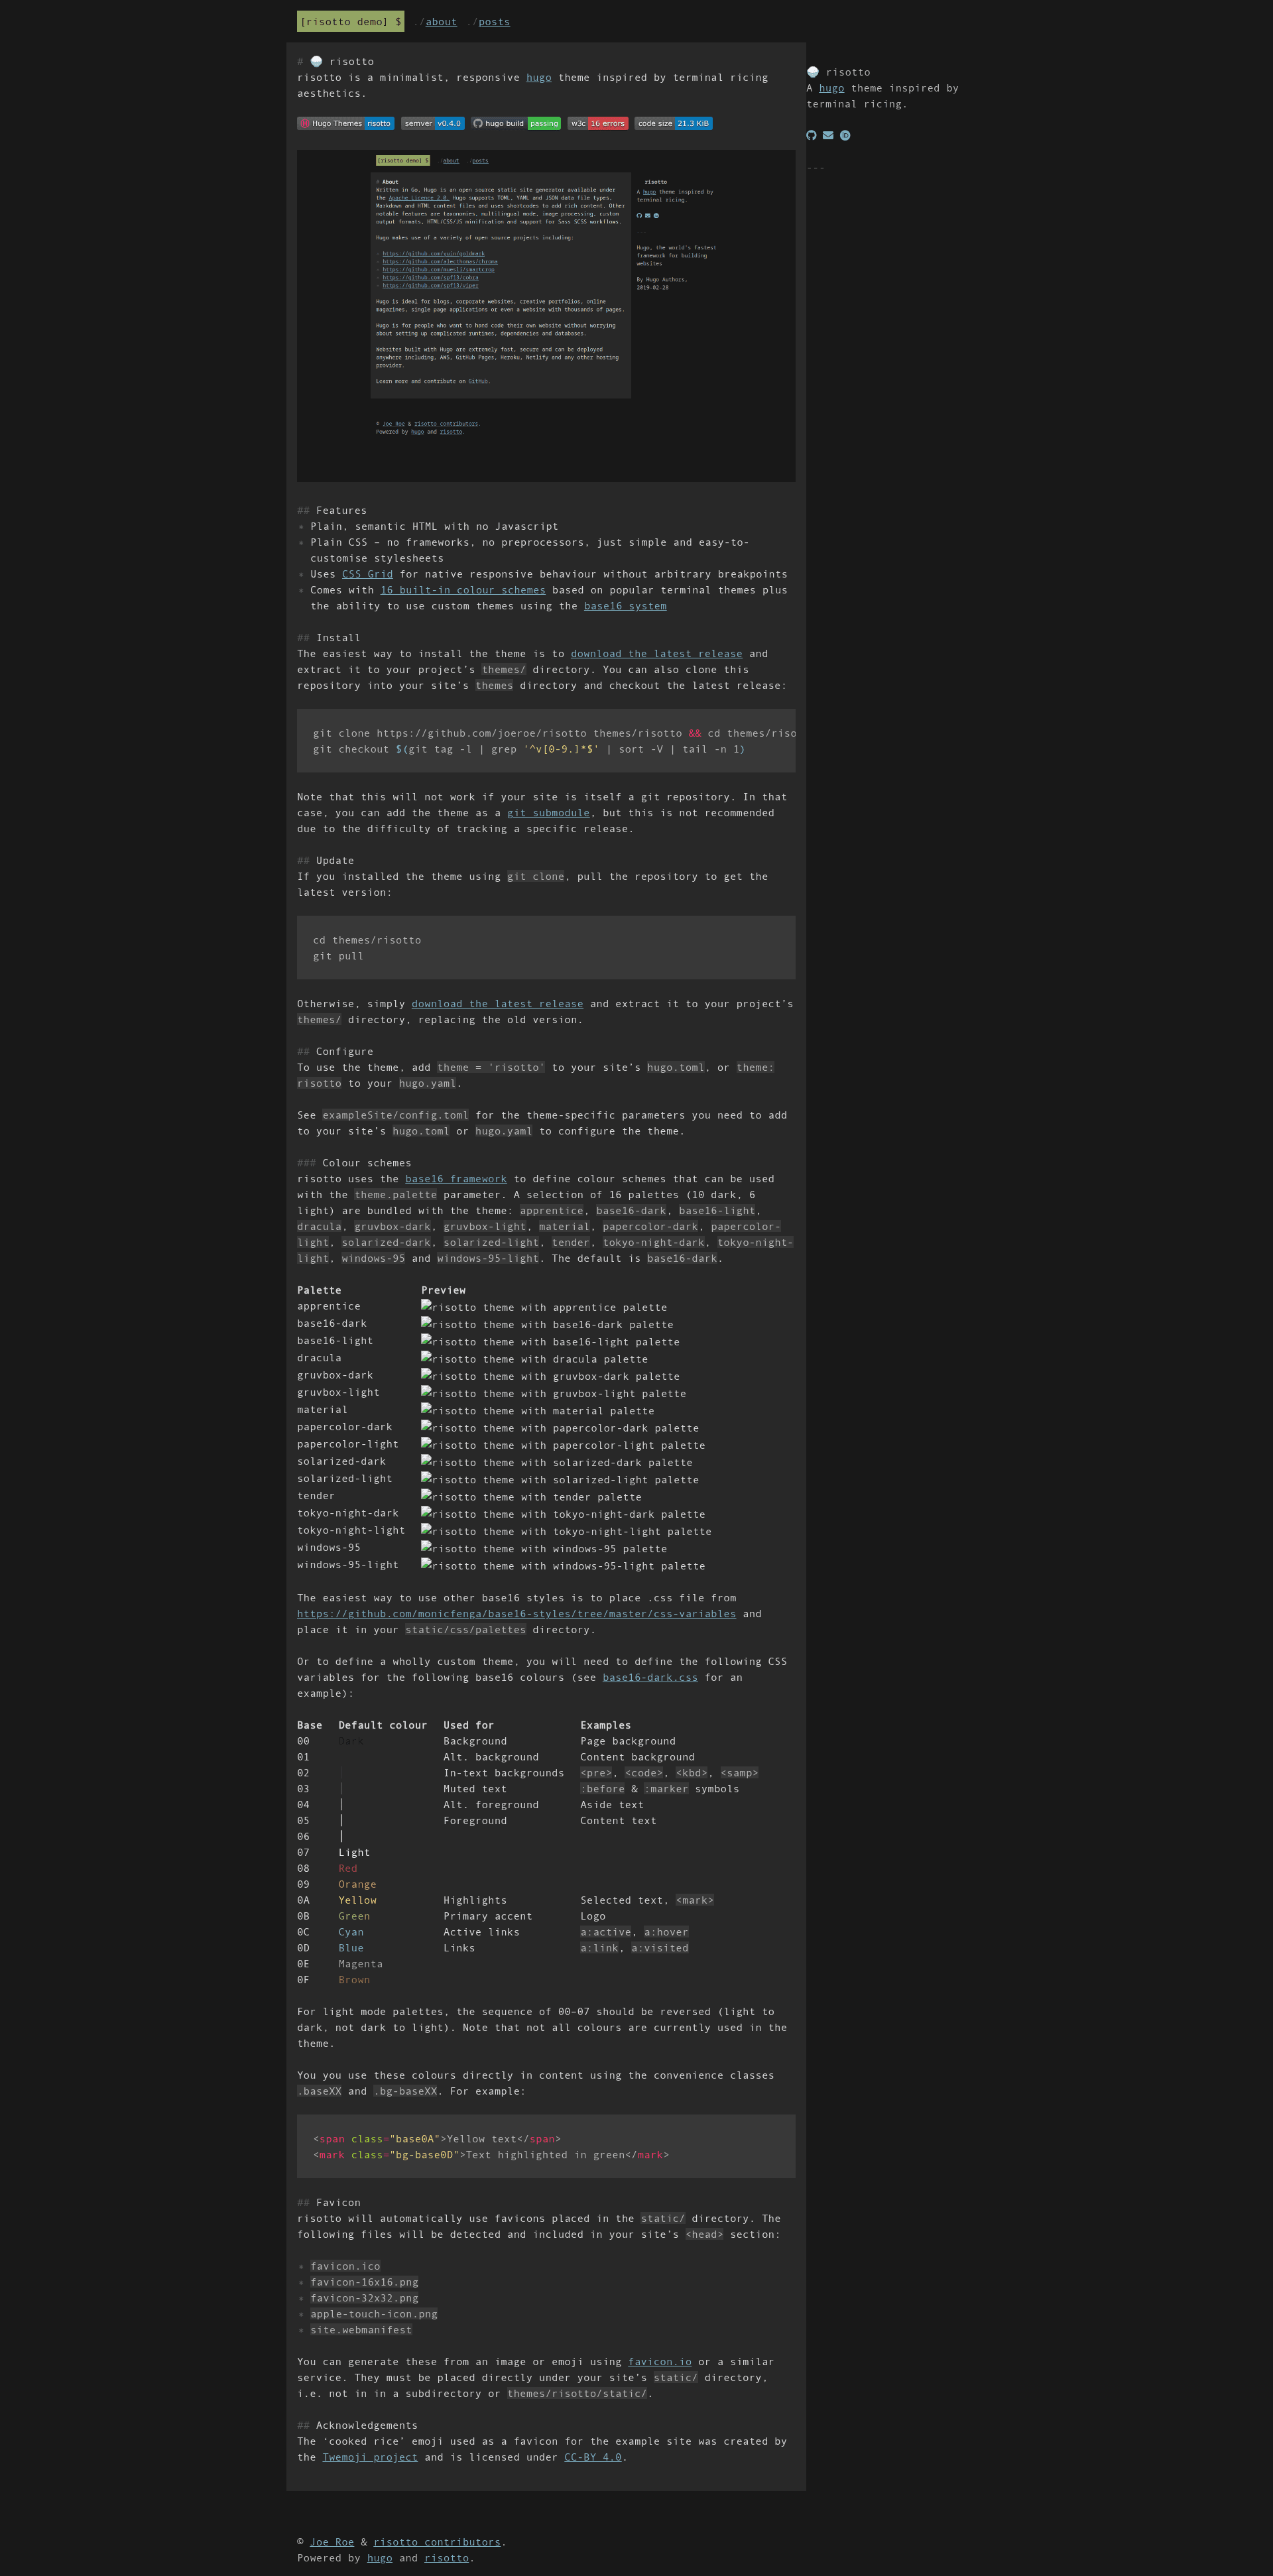The image size is (1273, 2576).
Task: Click download the latest release under Install
Action: (657, 654)
